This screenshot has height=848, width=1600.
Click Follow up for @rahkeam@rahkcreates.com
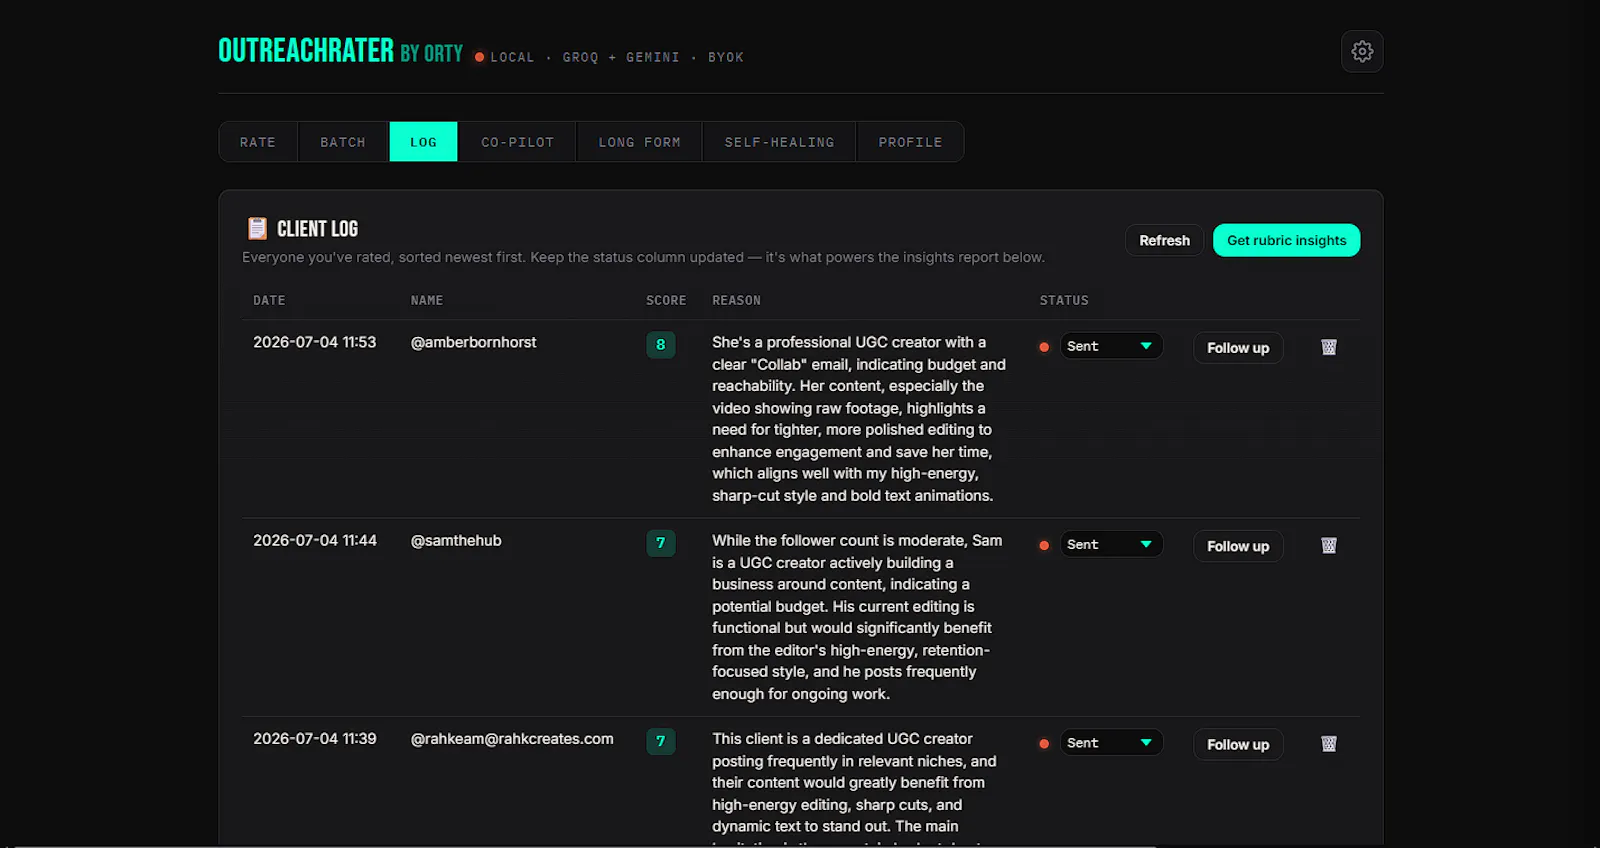(x=1238, y=744)
